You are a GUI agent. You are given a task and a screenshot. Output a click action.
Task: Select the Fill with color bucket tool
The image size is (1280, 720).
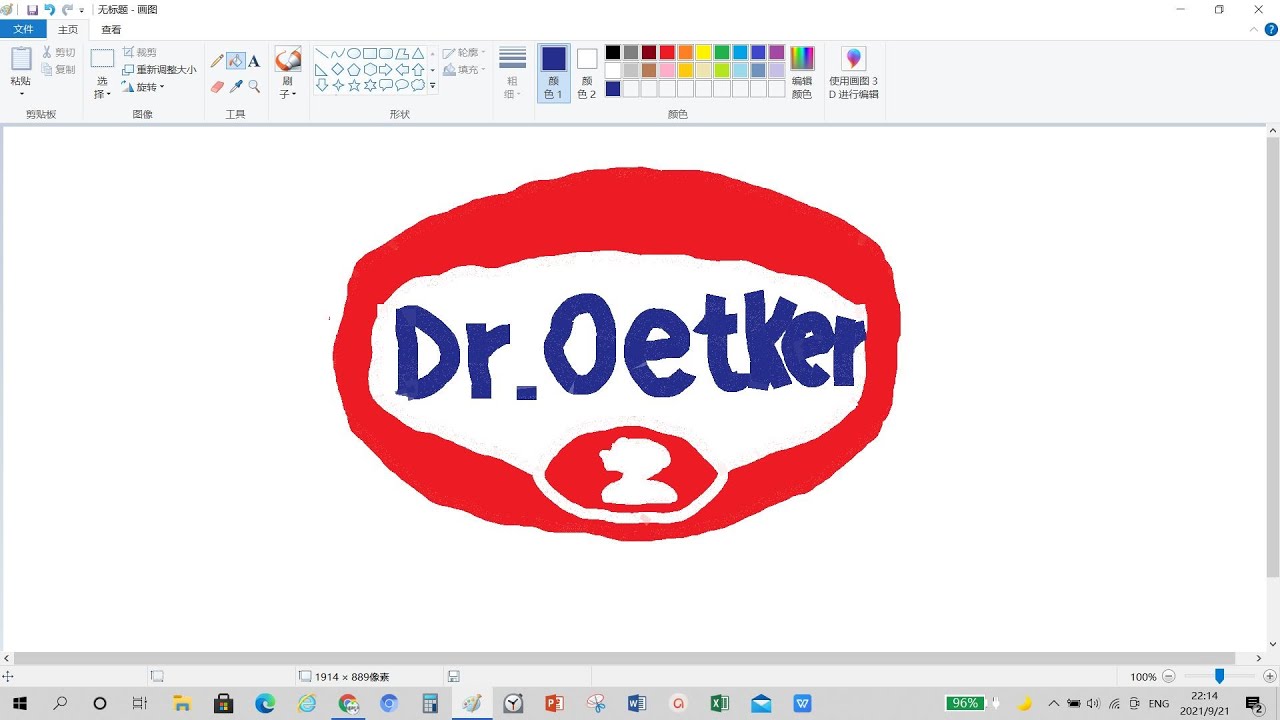[x=236, y=61]
